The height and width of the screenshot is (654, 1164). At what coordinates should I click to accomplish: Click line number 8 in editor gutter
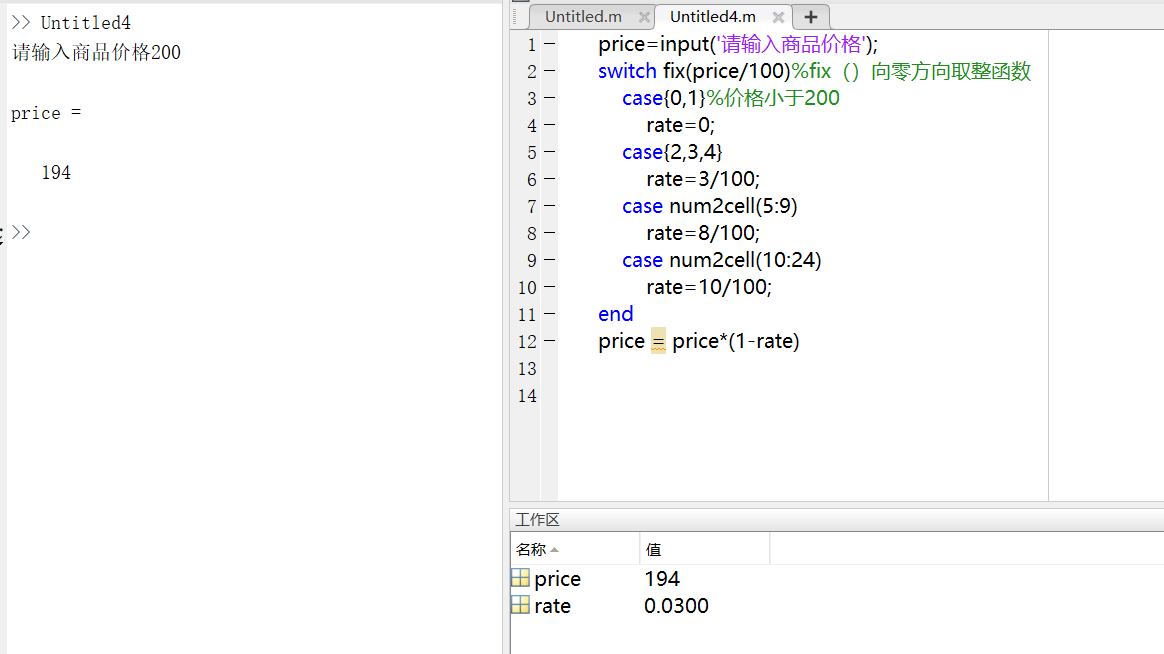coord(532,234)
